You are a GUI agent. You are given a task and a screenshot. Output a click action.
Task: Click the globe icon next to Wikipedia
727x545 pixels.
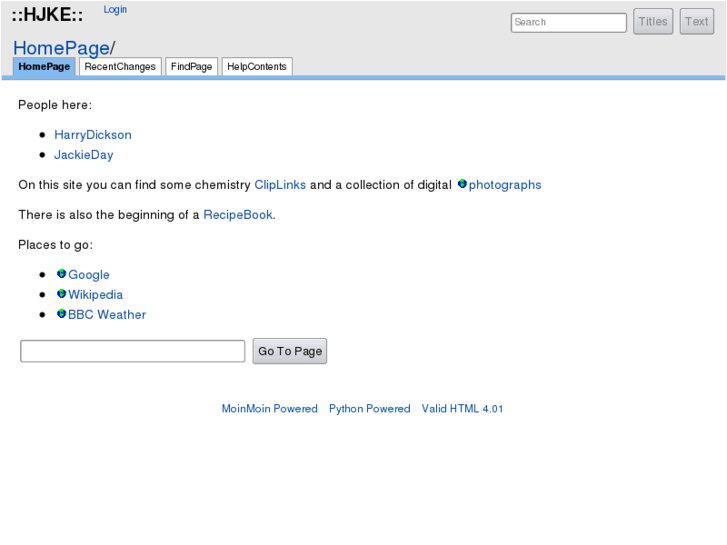61,294
